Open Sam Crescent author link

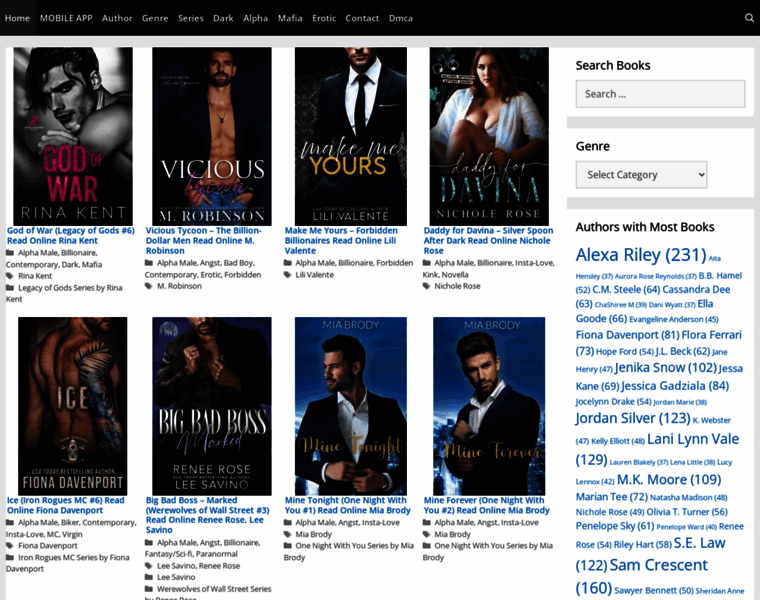658,565
